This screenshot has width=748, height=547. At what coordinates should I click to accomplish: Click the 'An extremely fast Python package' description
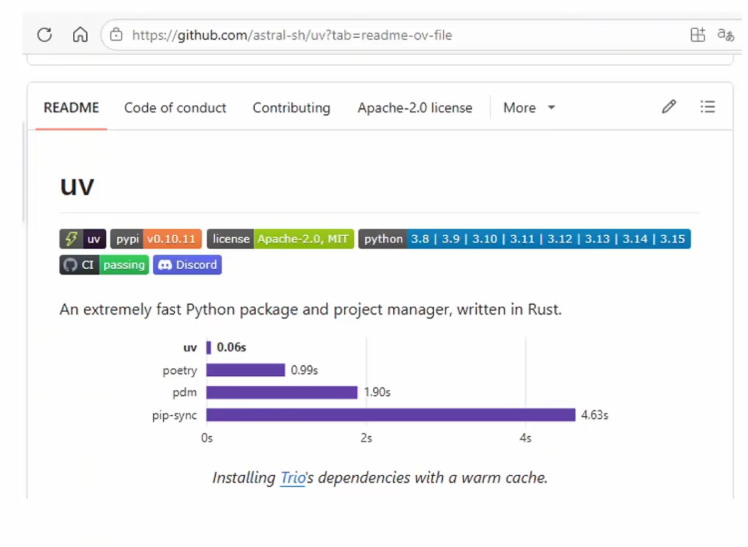click(311, 310)
